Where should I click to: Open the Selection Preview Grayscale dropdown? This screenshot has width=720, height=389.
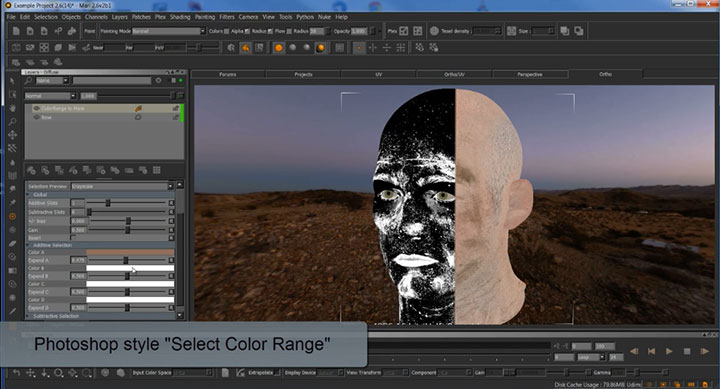point(121,186)
